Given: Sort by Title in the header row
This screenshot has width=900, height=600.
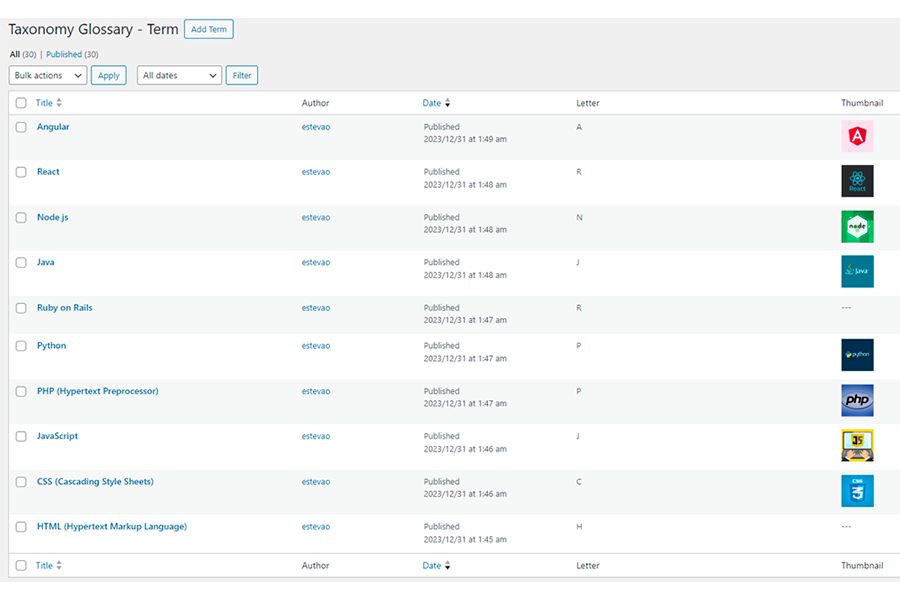Looking at the screenshot, I should 44,103.
